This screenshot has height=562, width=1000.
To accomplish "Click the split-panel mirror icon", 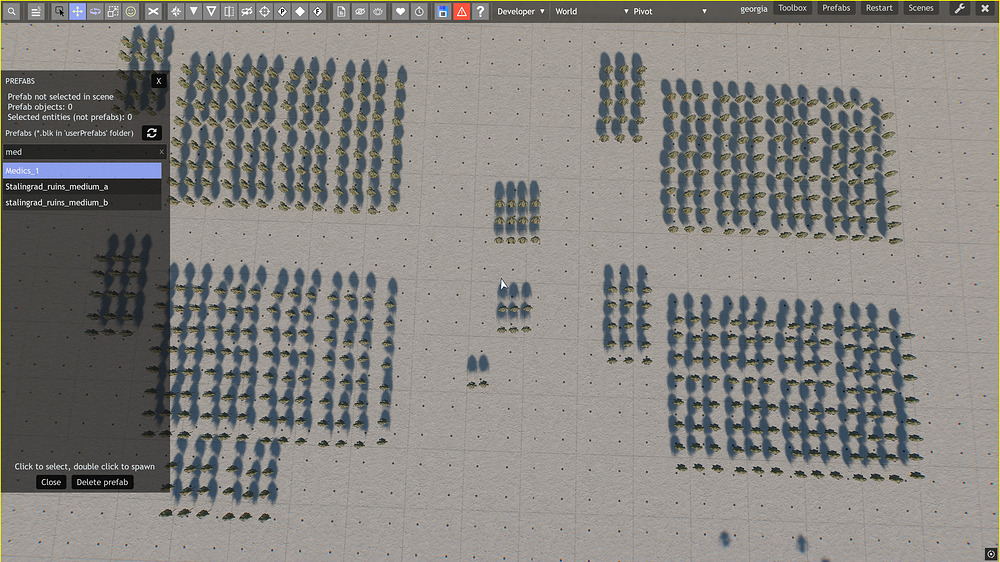I will click(229, 11).
